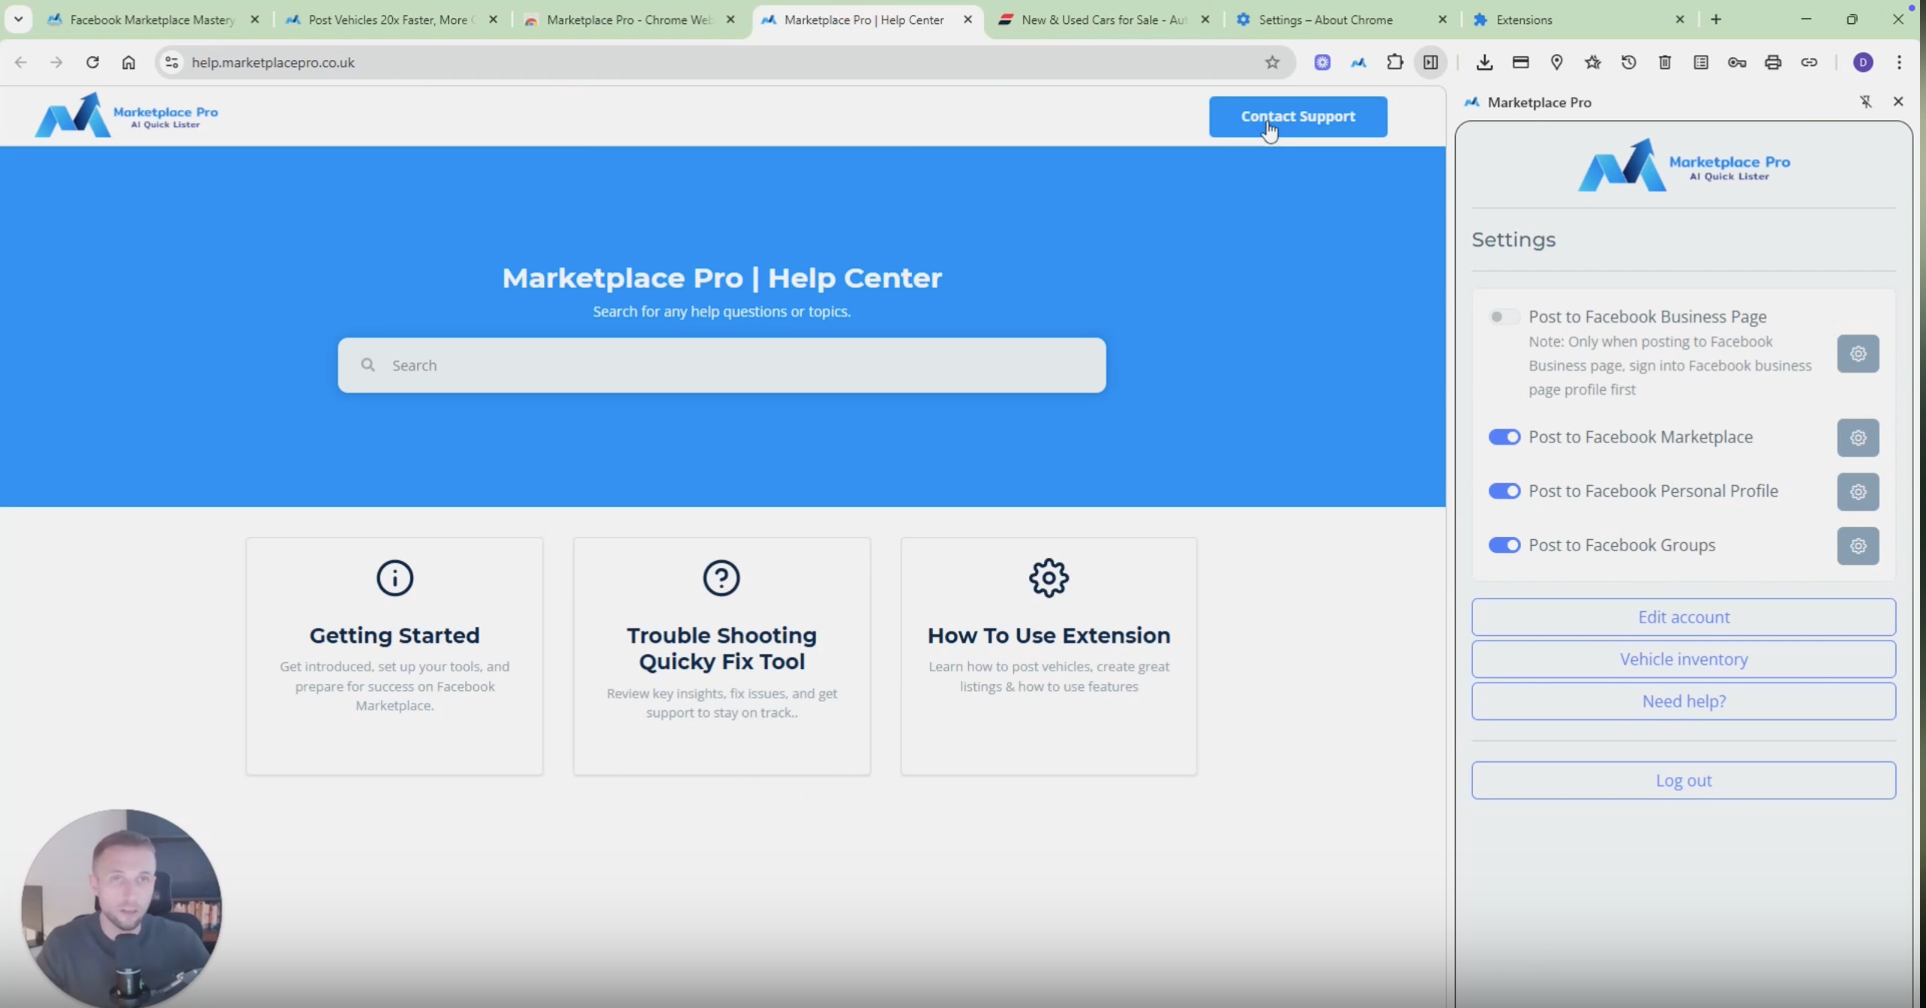Click the How To Use Extension gear icon

[x=1048, y=578]
